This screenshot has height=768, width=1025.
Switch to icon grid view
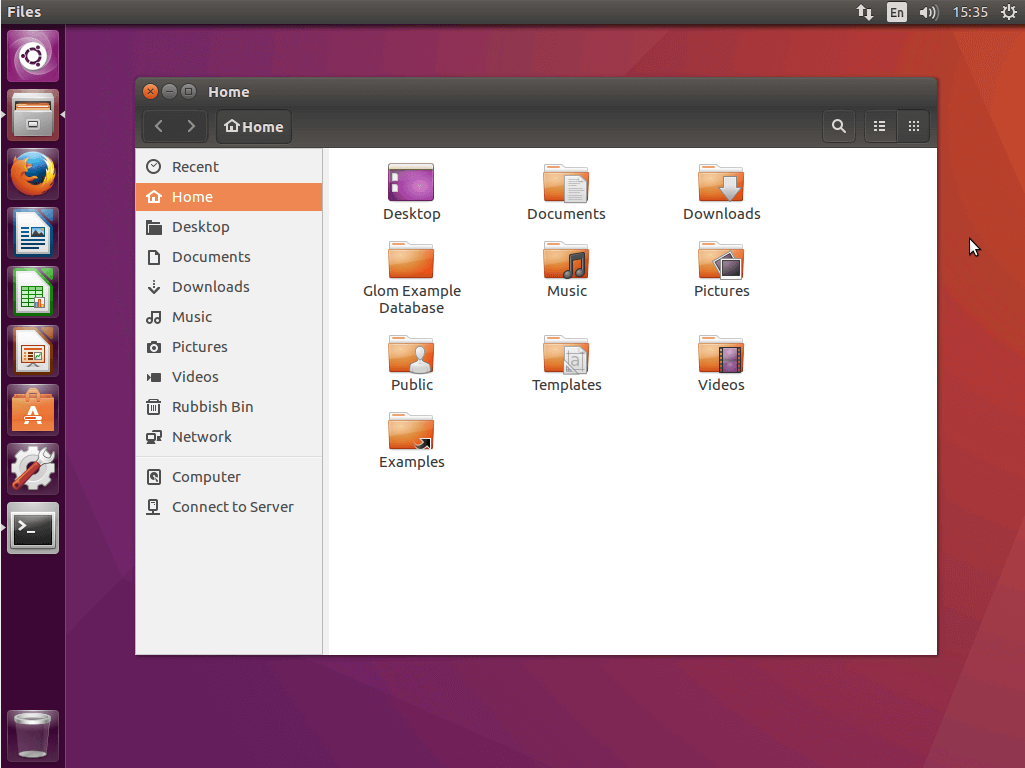coord(914,126)
